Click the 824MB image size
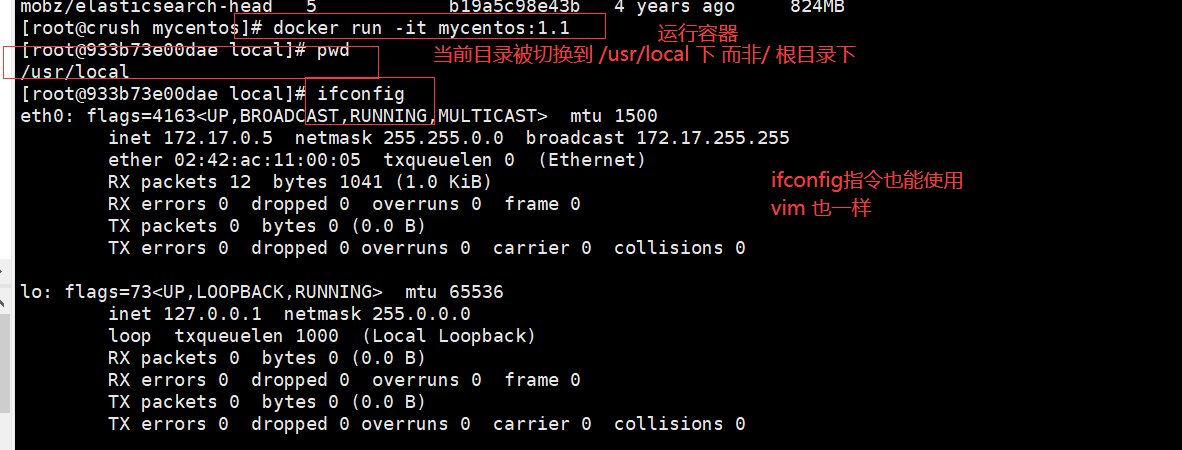Image resolution: width=1182 pixels, height=450 pixels. 818,7
